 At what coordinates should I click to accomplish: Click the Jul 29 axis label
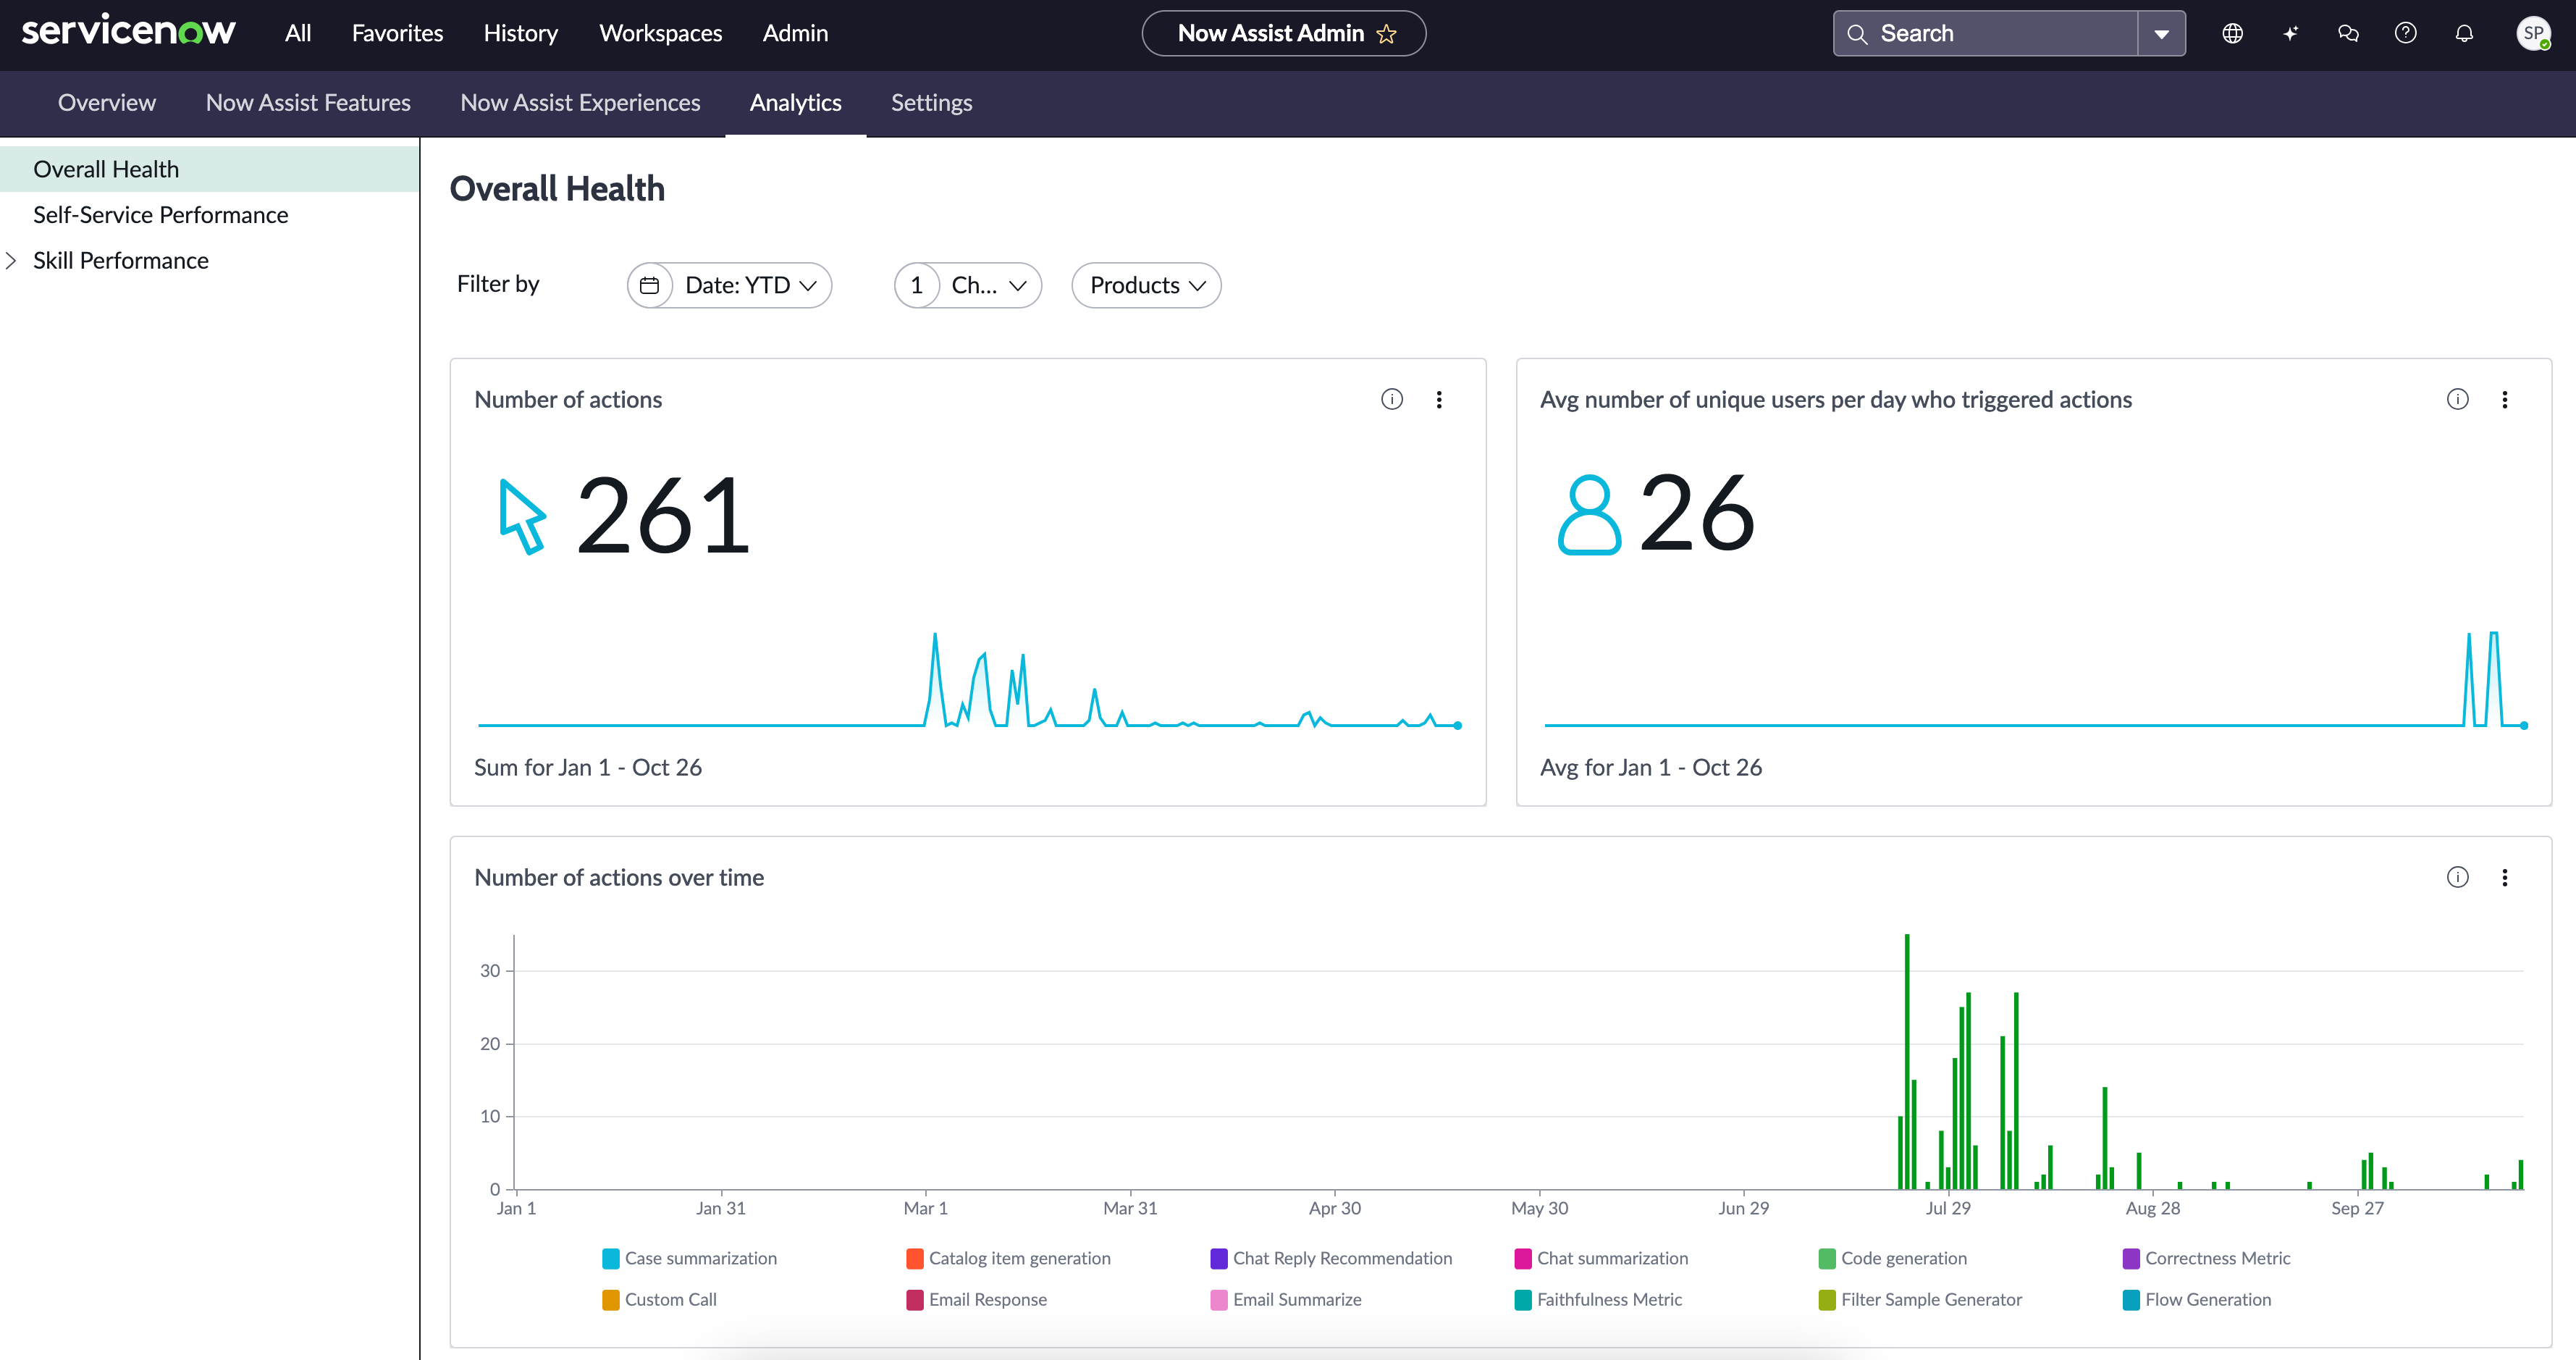pos(1948,1208)
